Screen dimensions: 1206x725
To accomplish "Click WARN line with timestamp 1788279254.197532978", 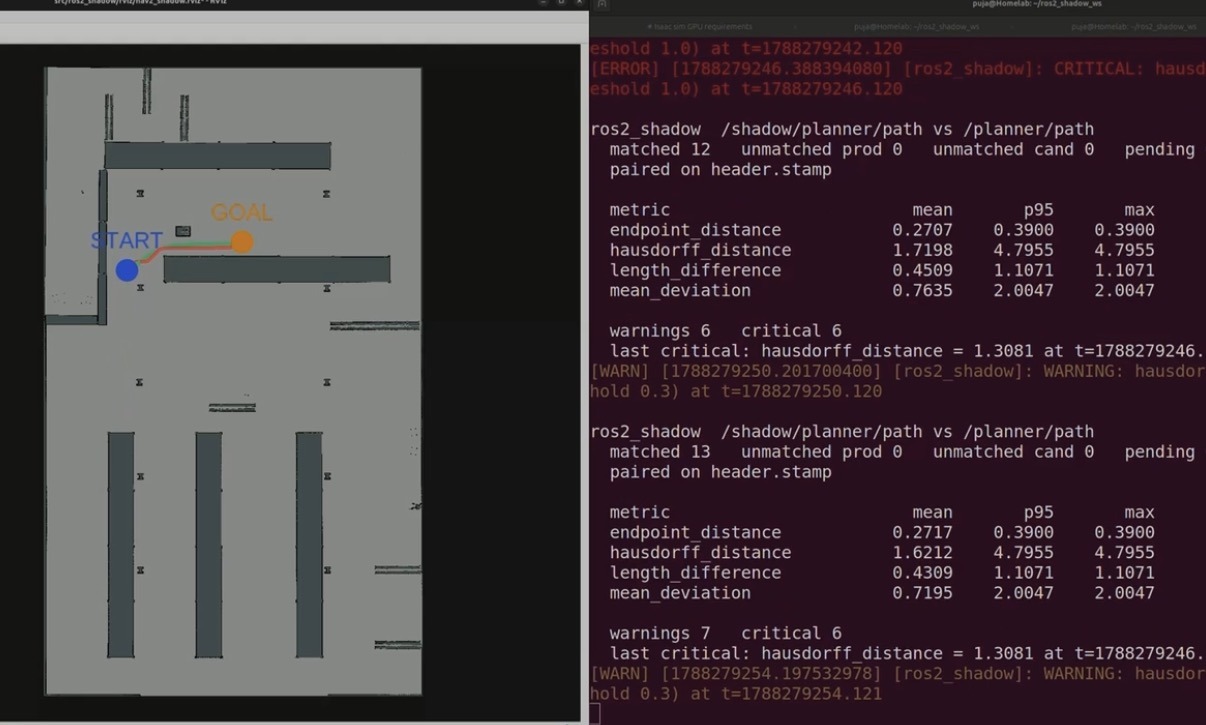I will [897, 674].
